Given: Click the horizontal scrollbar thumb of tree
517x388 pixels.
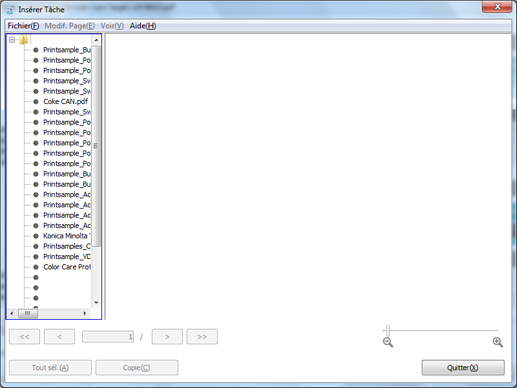Looking at the screenshot, I should [28, 313].
